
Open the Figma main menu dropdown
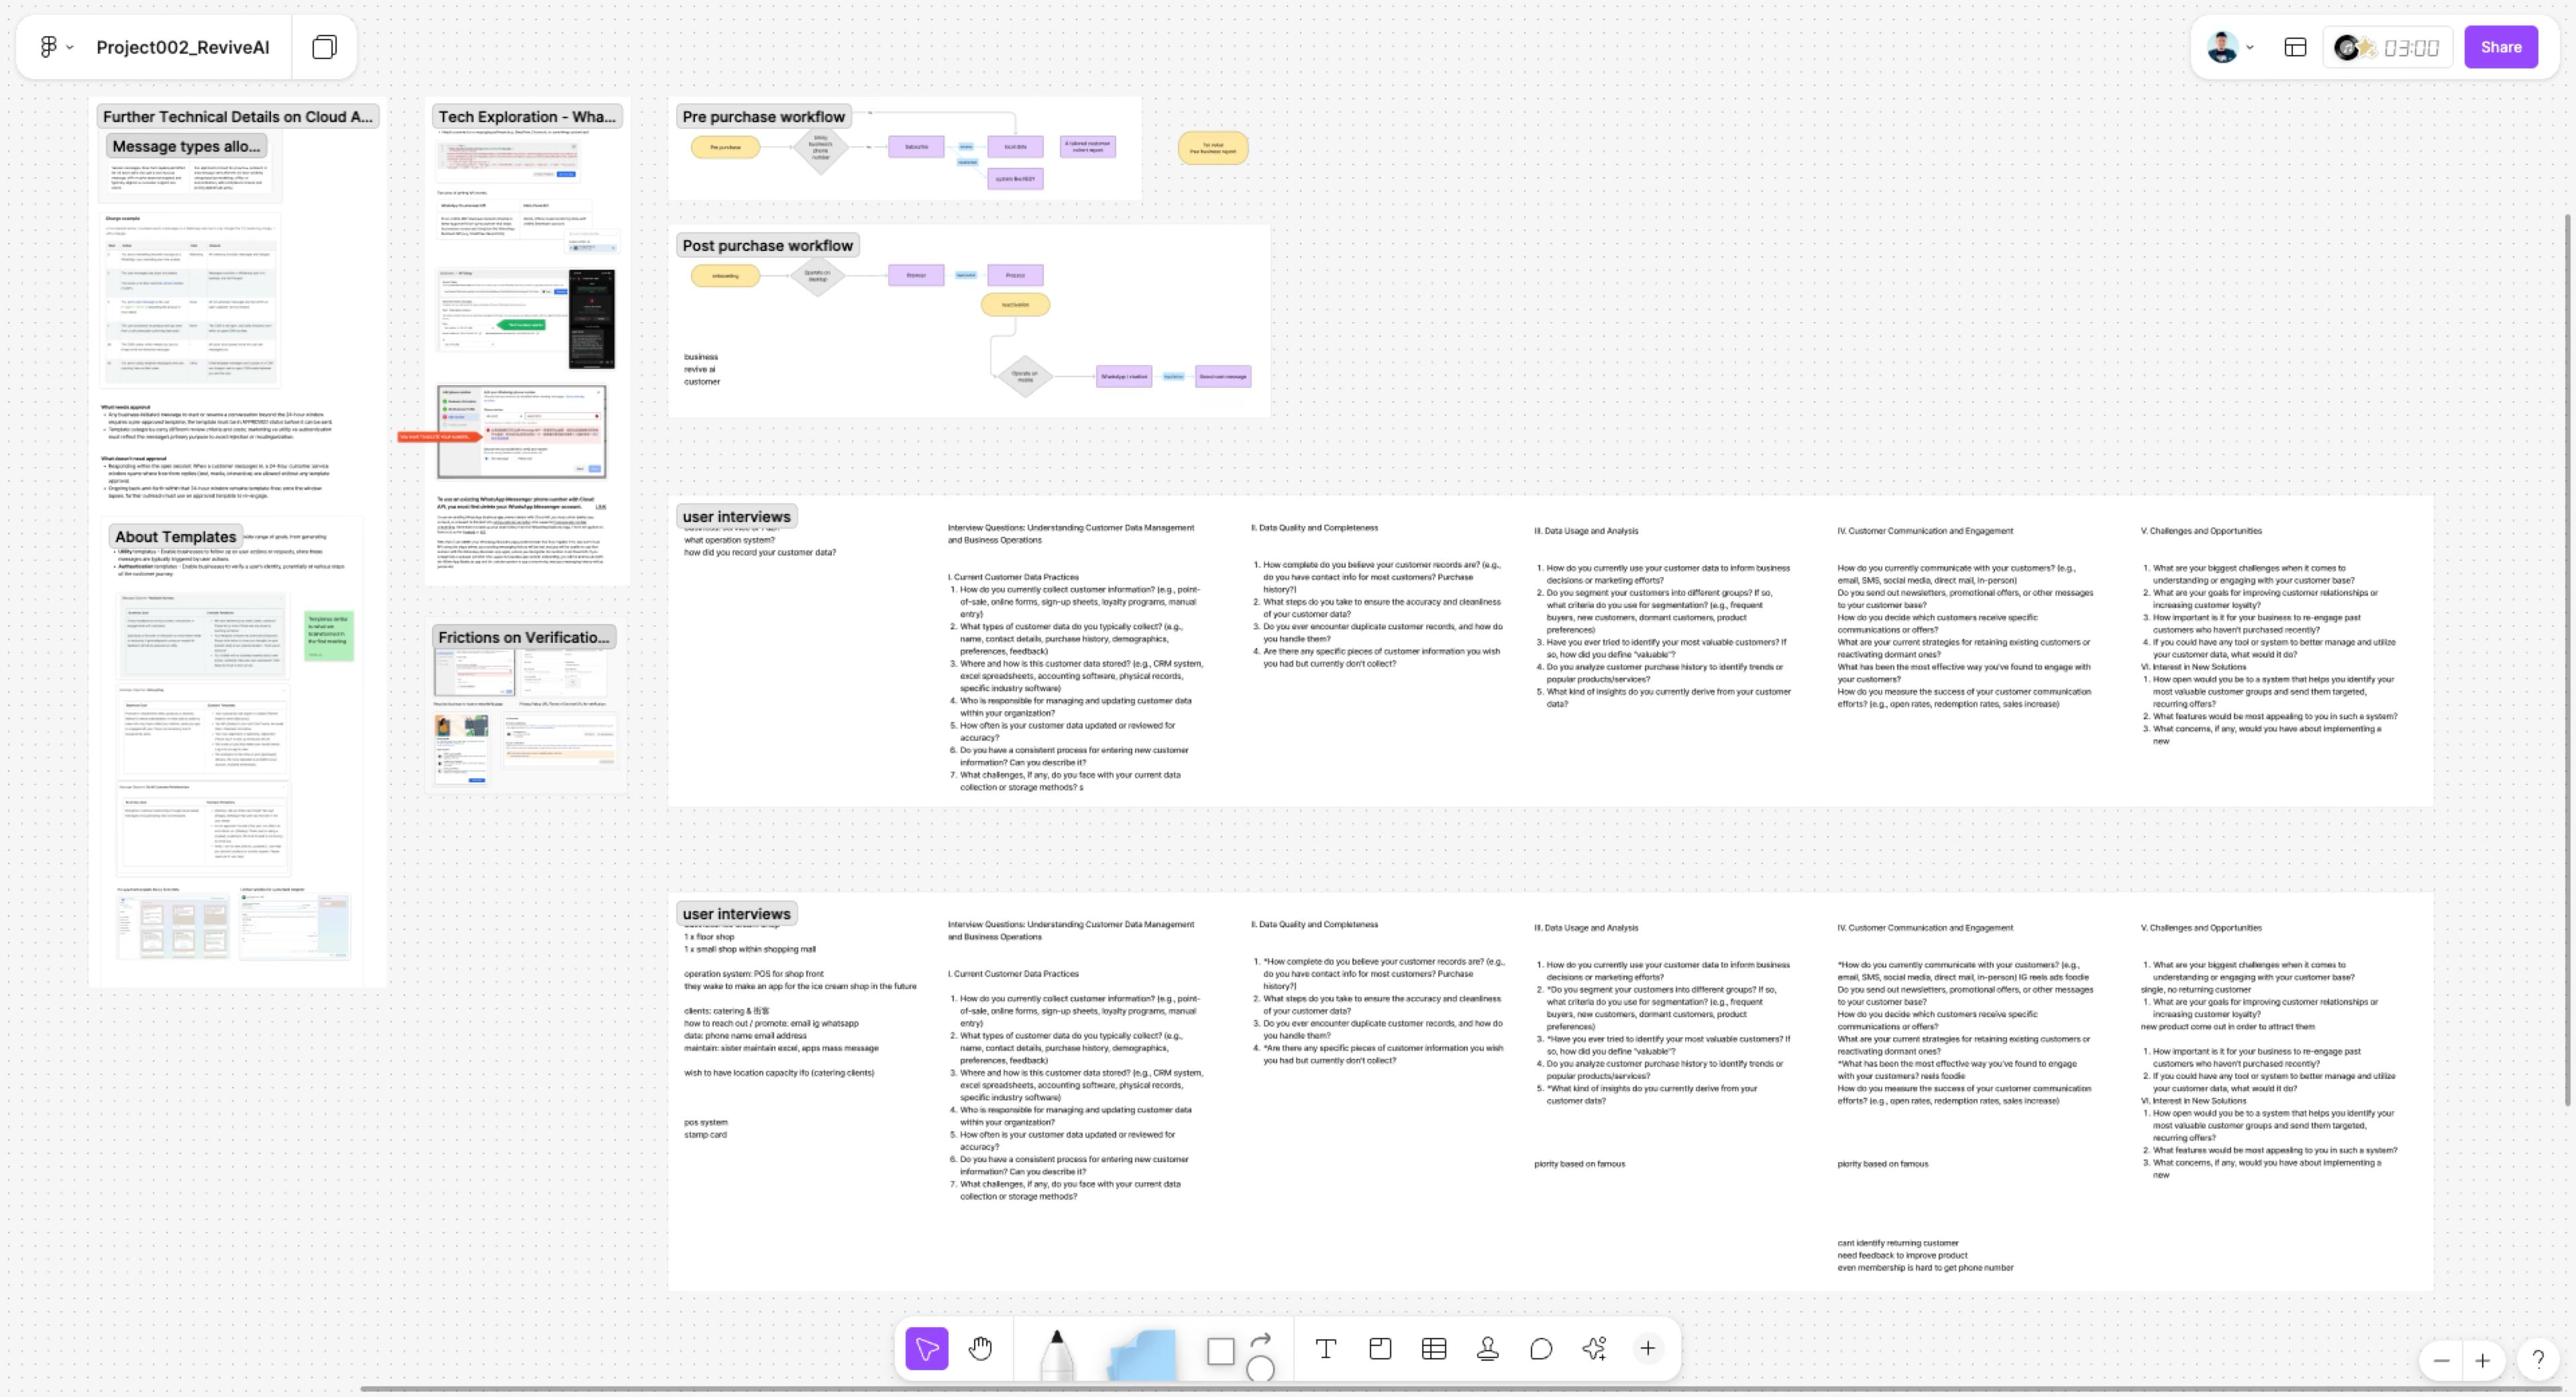(x=56, y=47)
